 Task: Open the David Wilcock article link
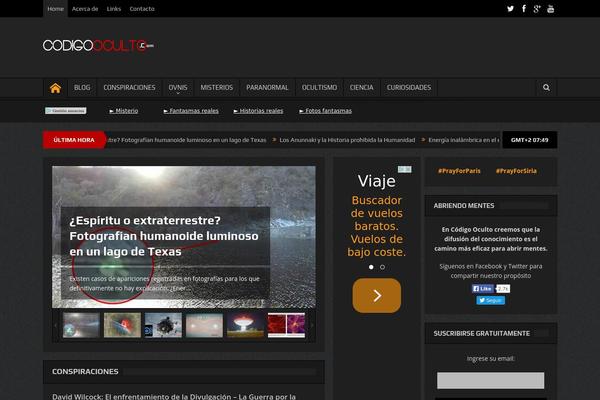(174, 397)
